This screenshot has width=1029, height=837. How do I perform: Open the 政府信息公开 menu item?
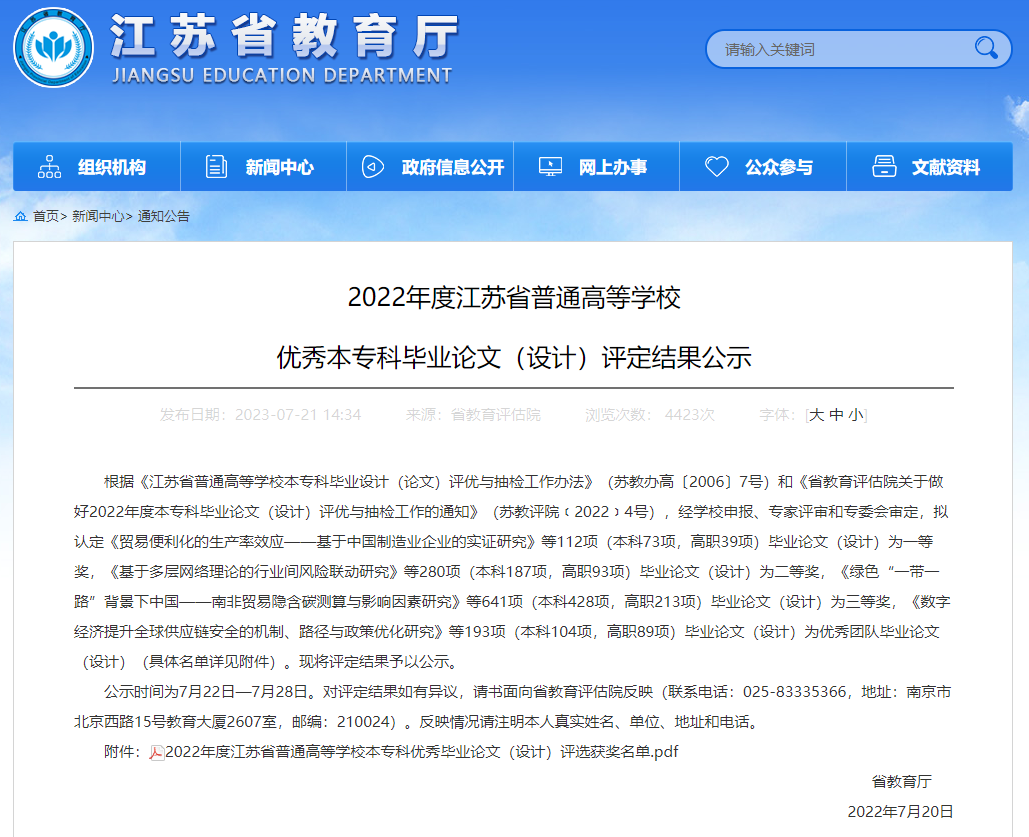(x=452, y=168)
